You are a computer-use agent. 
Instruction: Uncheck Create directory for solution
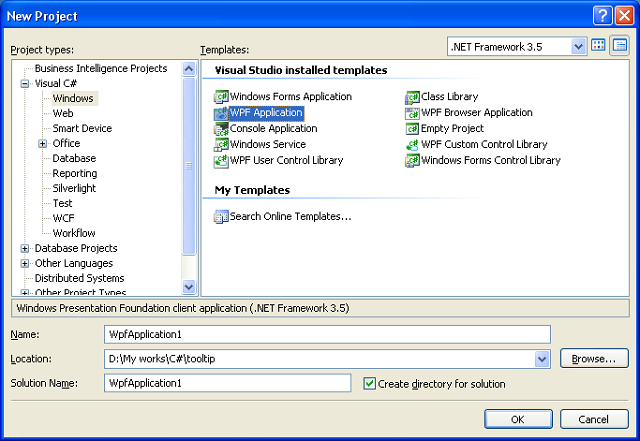tap(370, 384)
